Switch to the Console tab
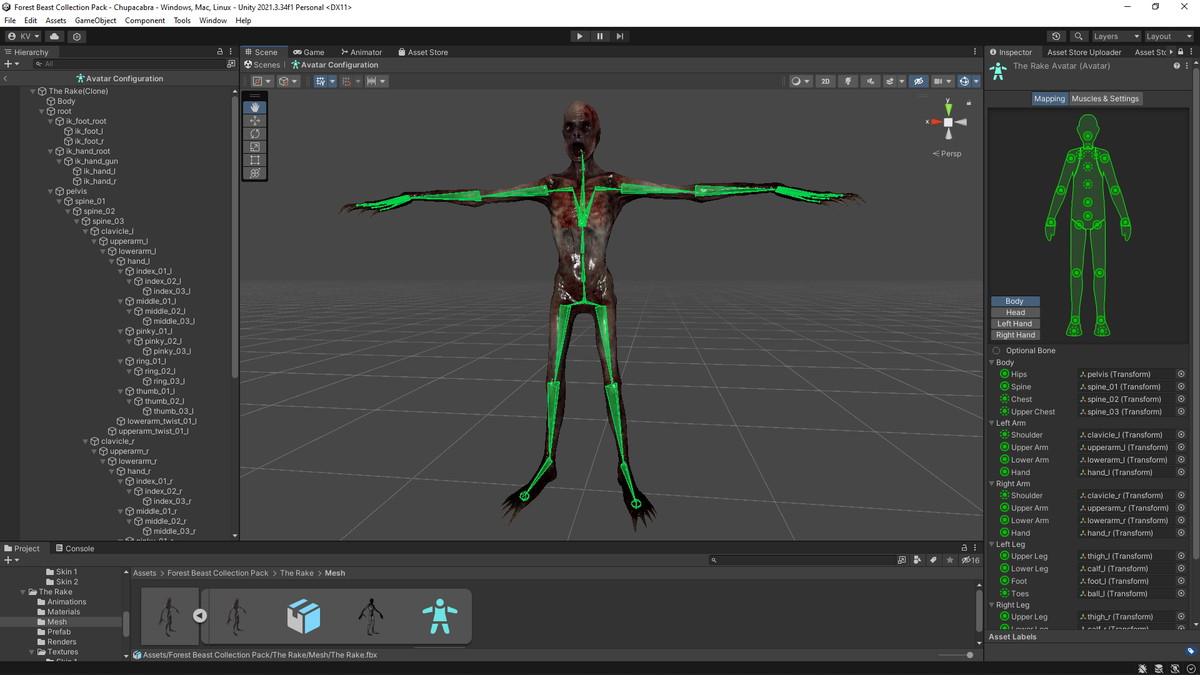The width and height of the screenshot is (1200, 675). [x=75, y=548]
